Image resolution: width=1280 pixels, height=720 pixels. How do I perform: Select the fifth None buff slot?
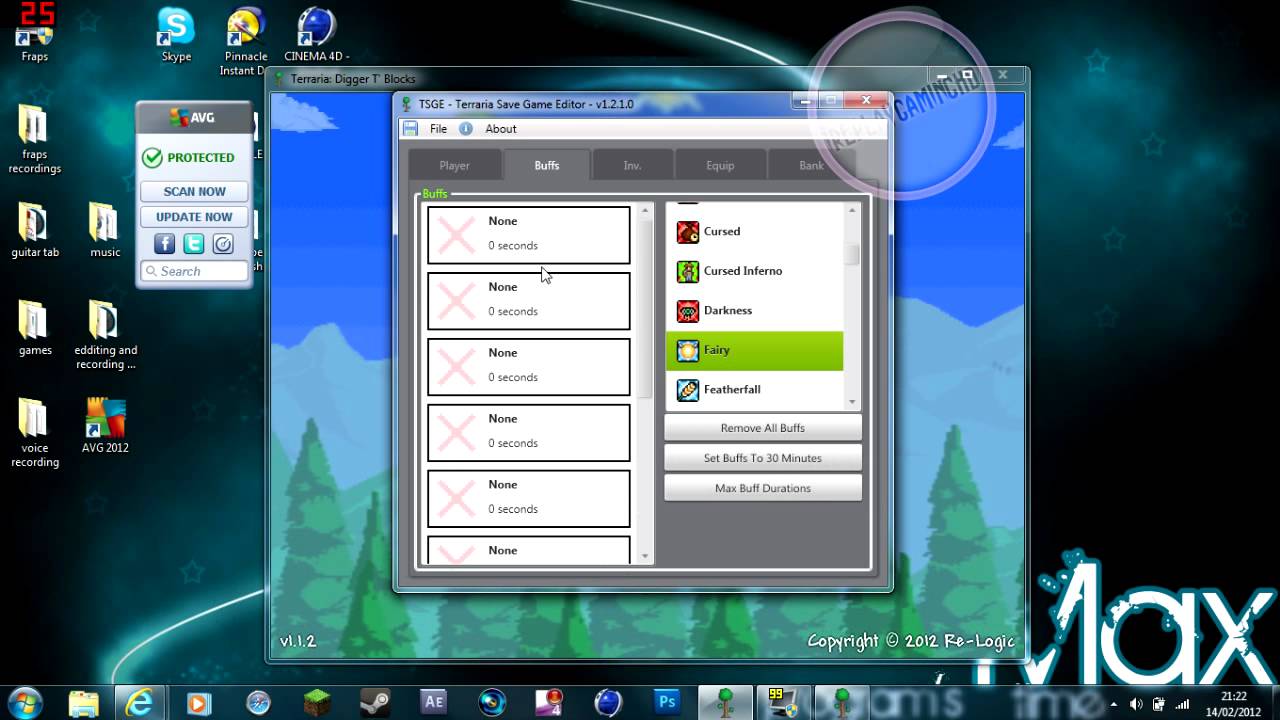[x=529, y=499]
